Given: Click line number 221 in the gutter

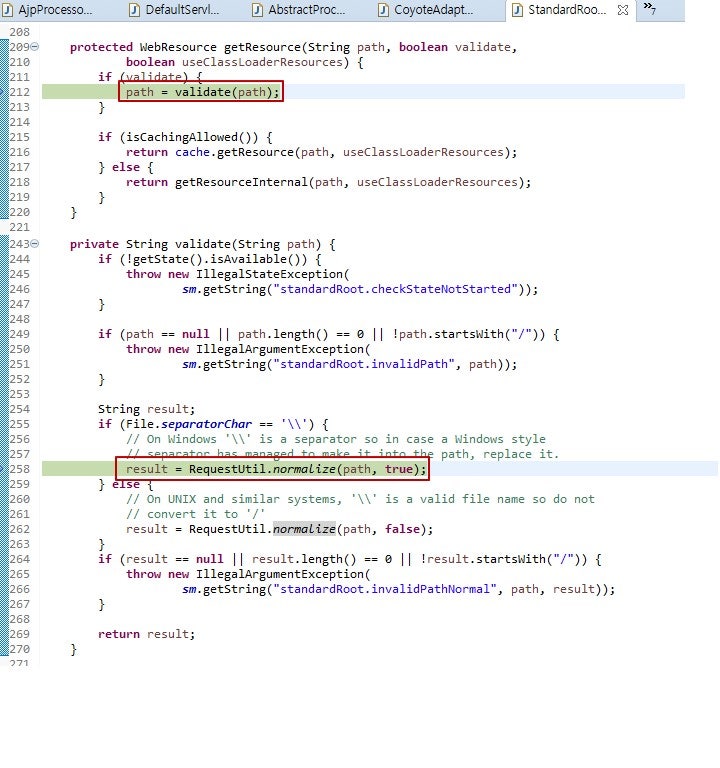Looking at the screenshot, I should (x=20, y=227).
